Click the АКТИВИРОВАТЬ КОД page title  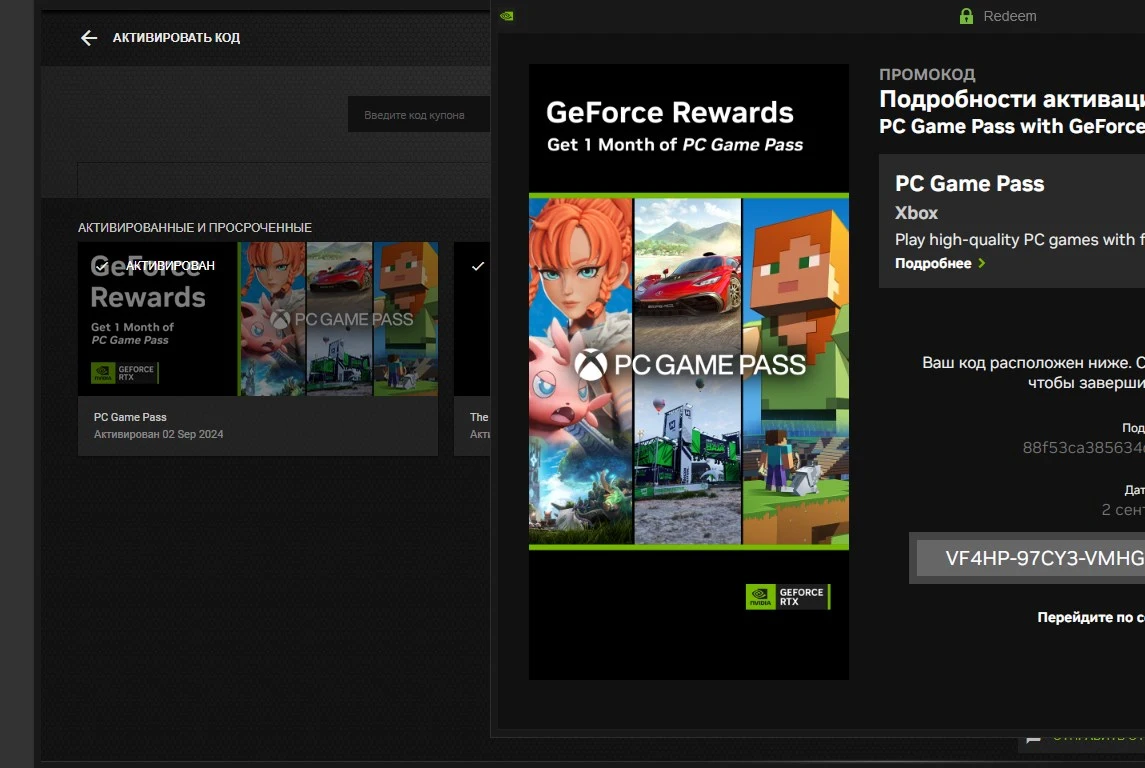176,38
